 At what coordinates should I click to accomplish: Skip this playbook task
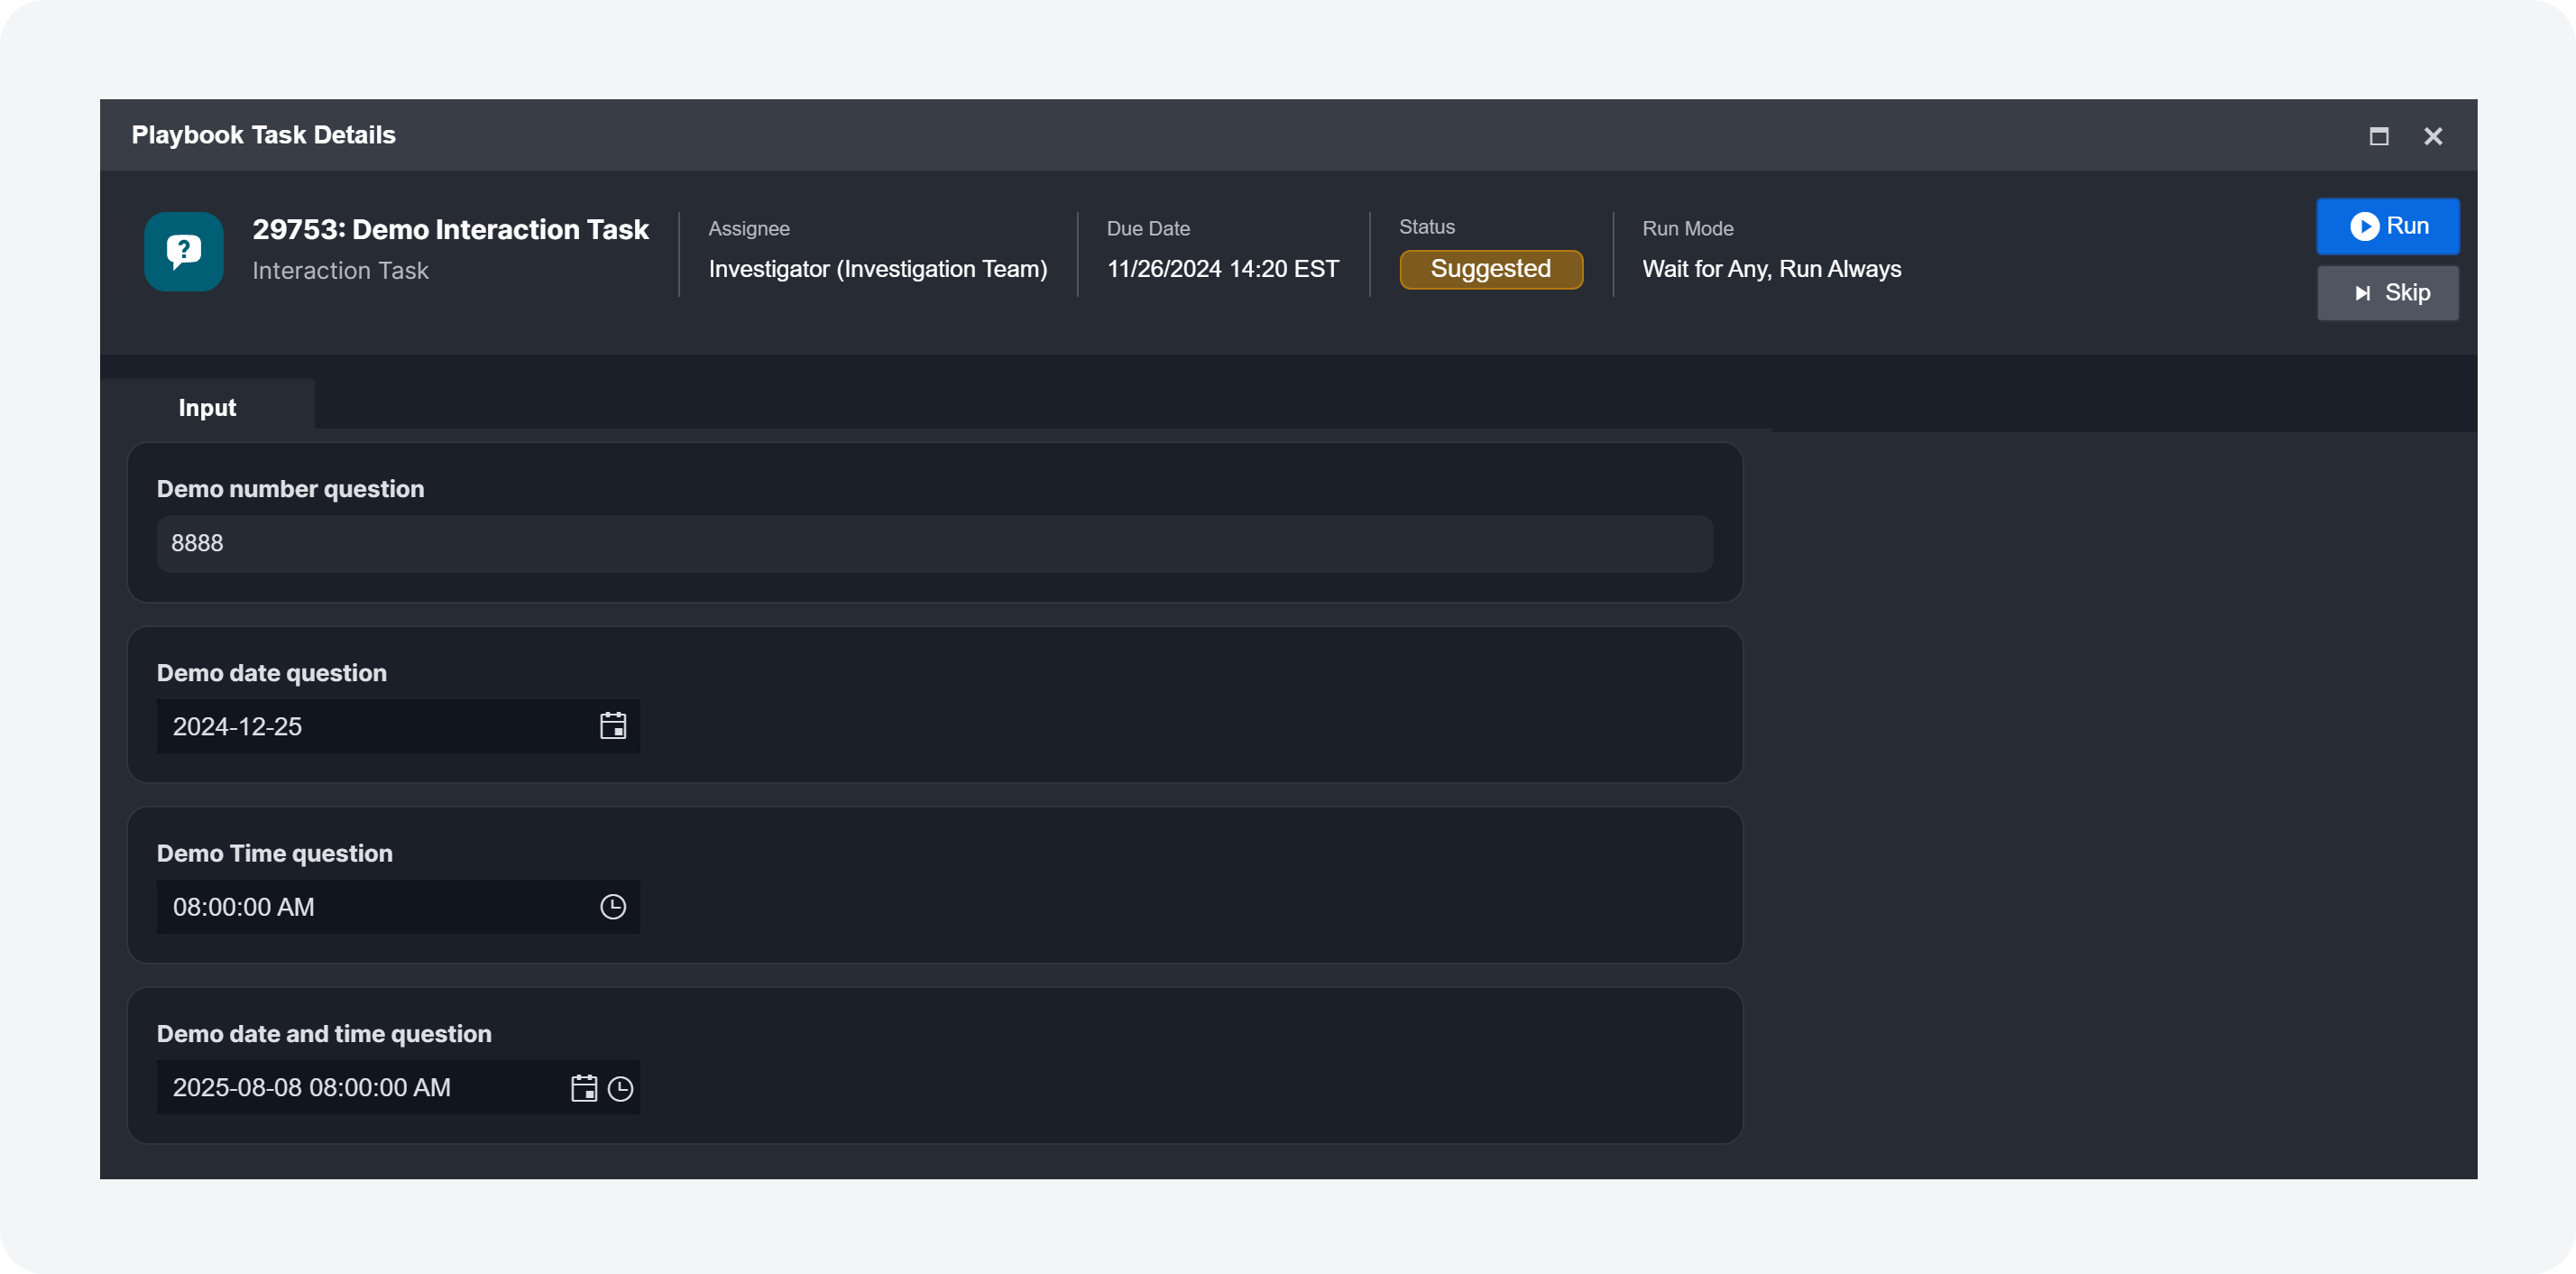(2387, 293)
